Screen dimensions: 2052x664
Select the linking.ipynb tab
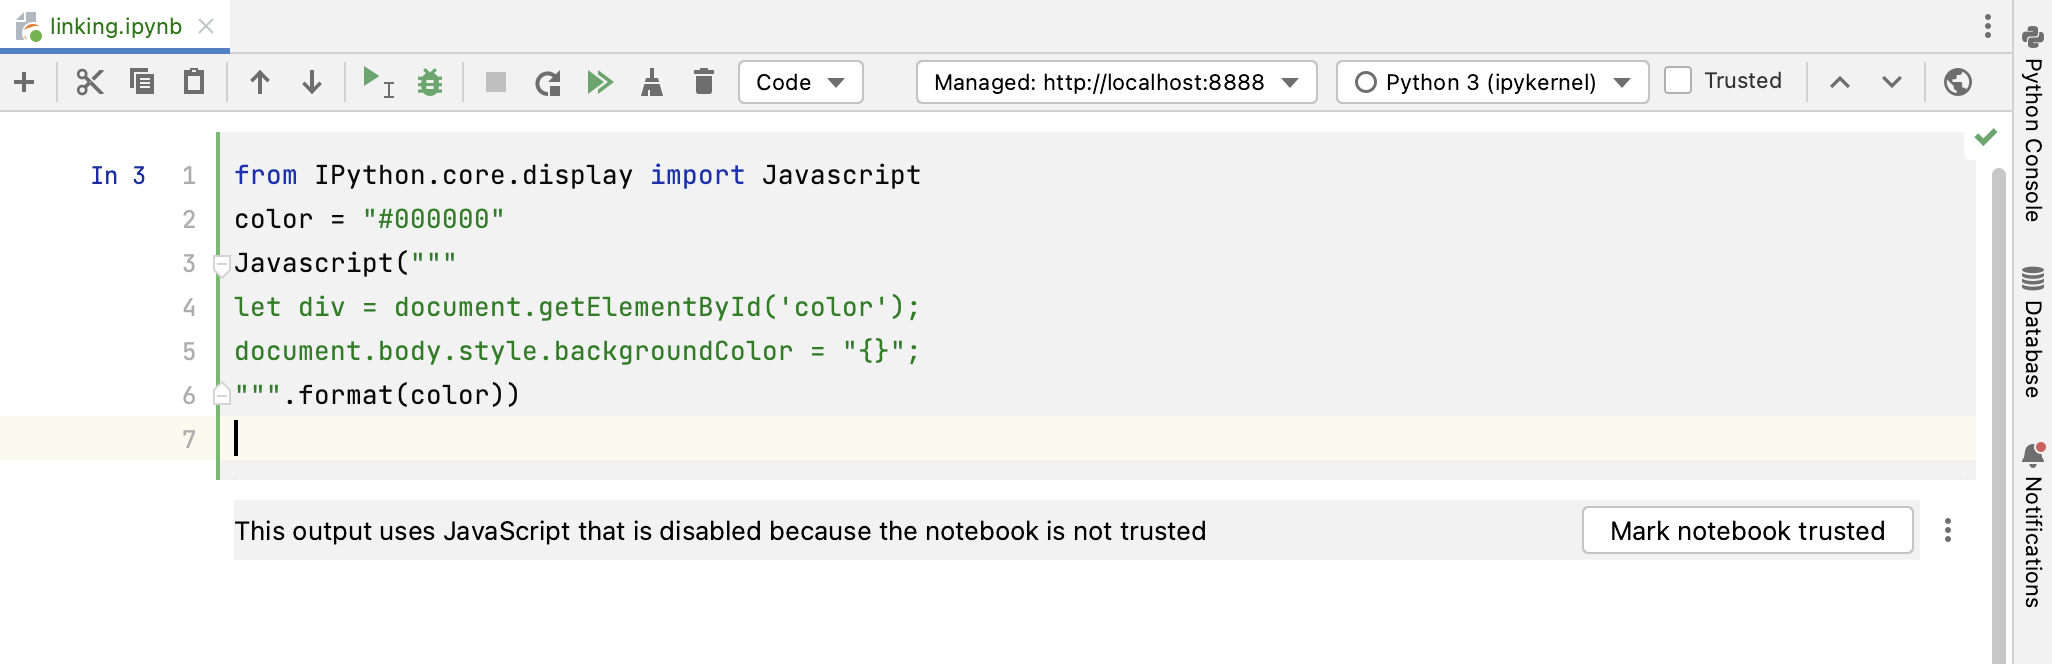pos(115,27)
